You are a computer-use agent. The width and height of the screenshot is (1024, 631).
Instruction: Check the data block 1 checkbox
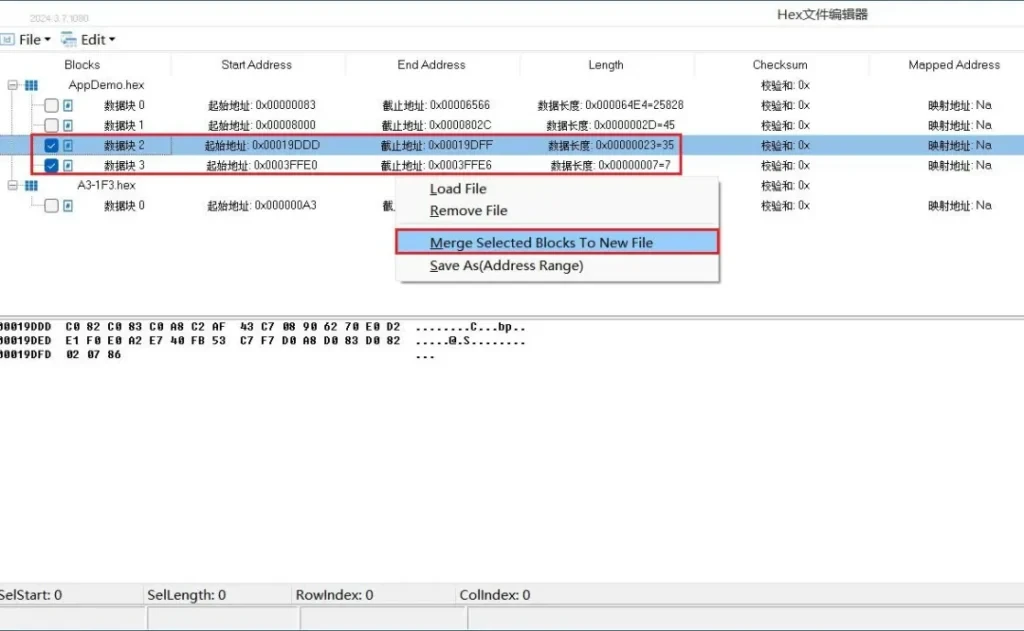pos(51,126)
